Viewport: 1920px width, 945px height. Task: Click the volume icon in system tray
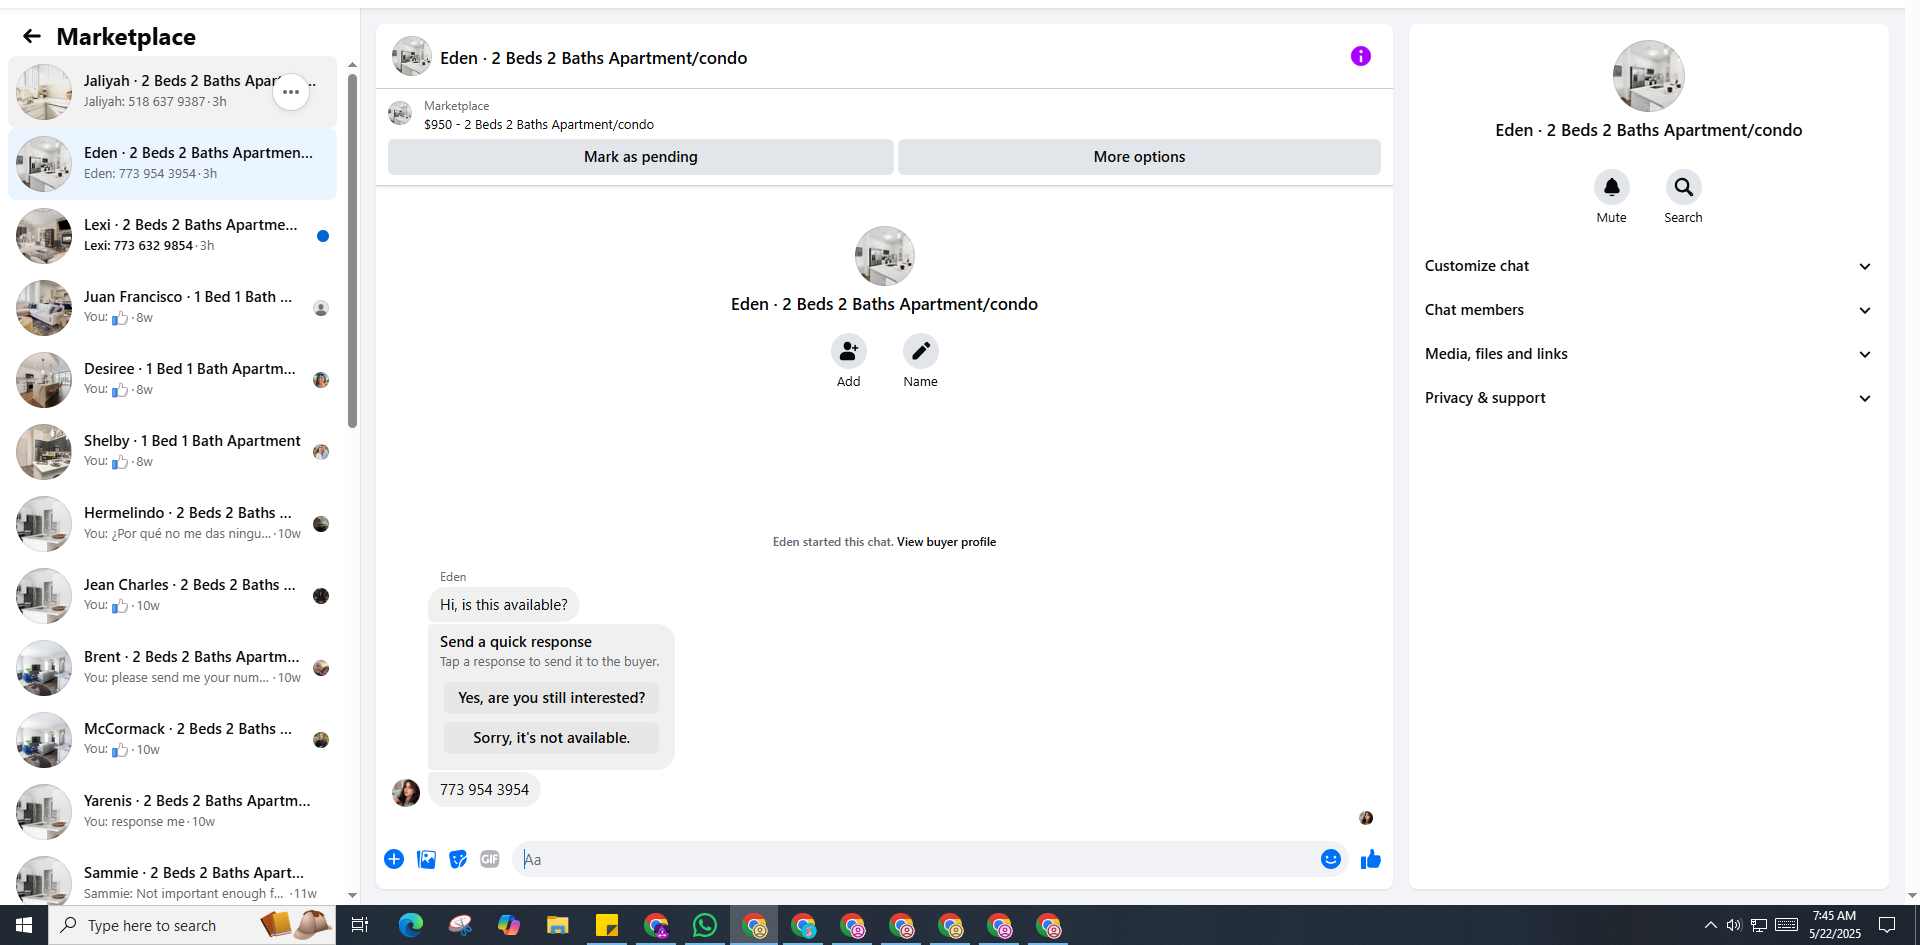click(1734, 925)
